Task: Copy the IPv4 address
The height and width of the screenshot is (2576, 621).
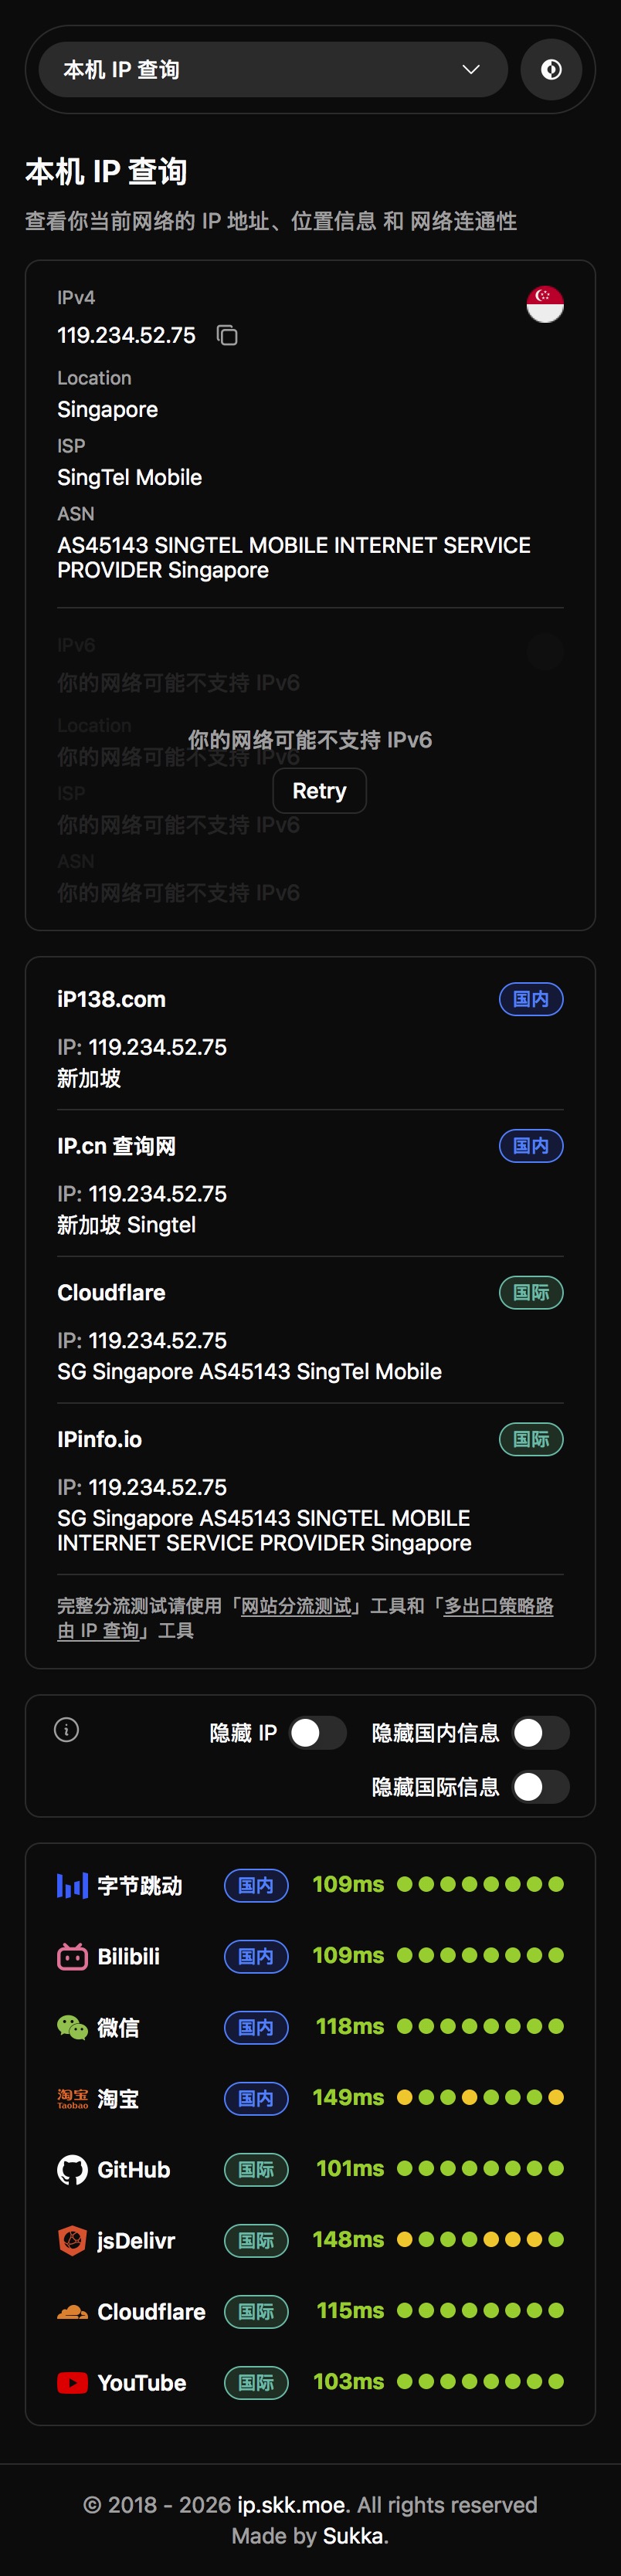Action: coord(227,335)
